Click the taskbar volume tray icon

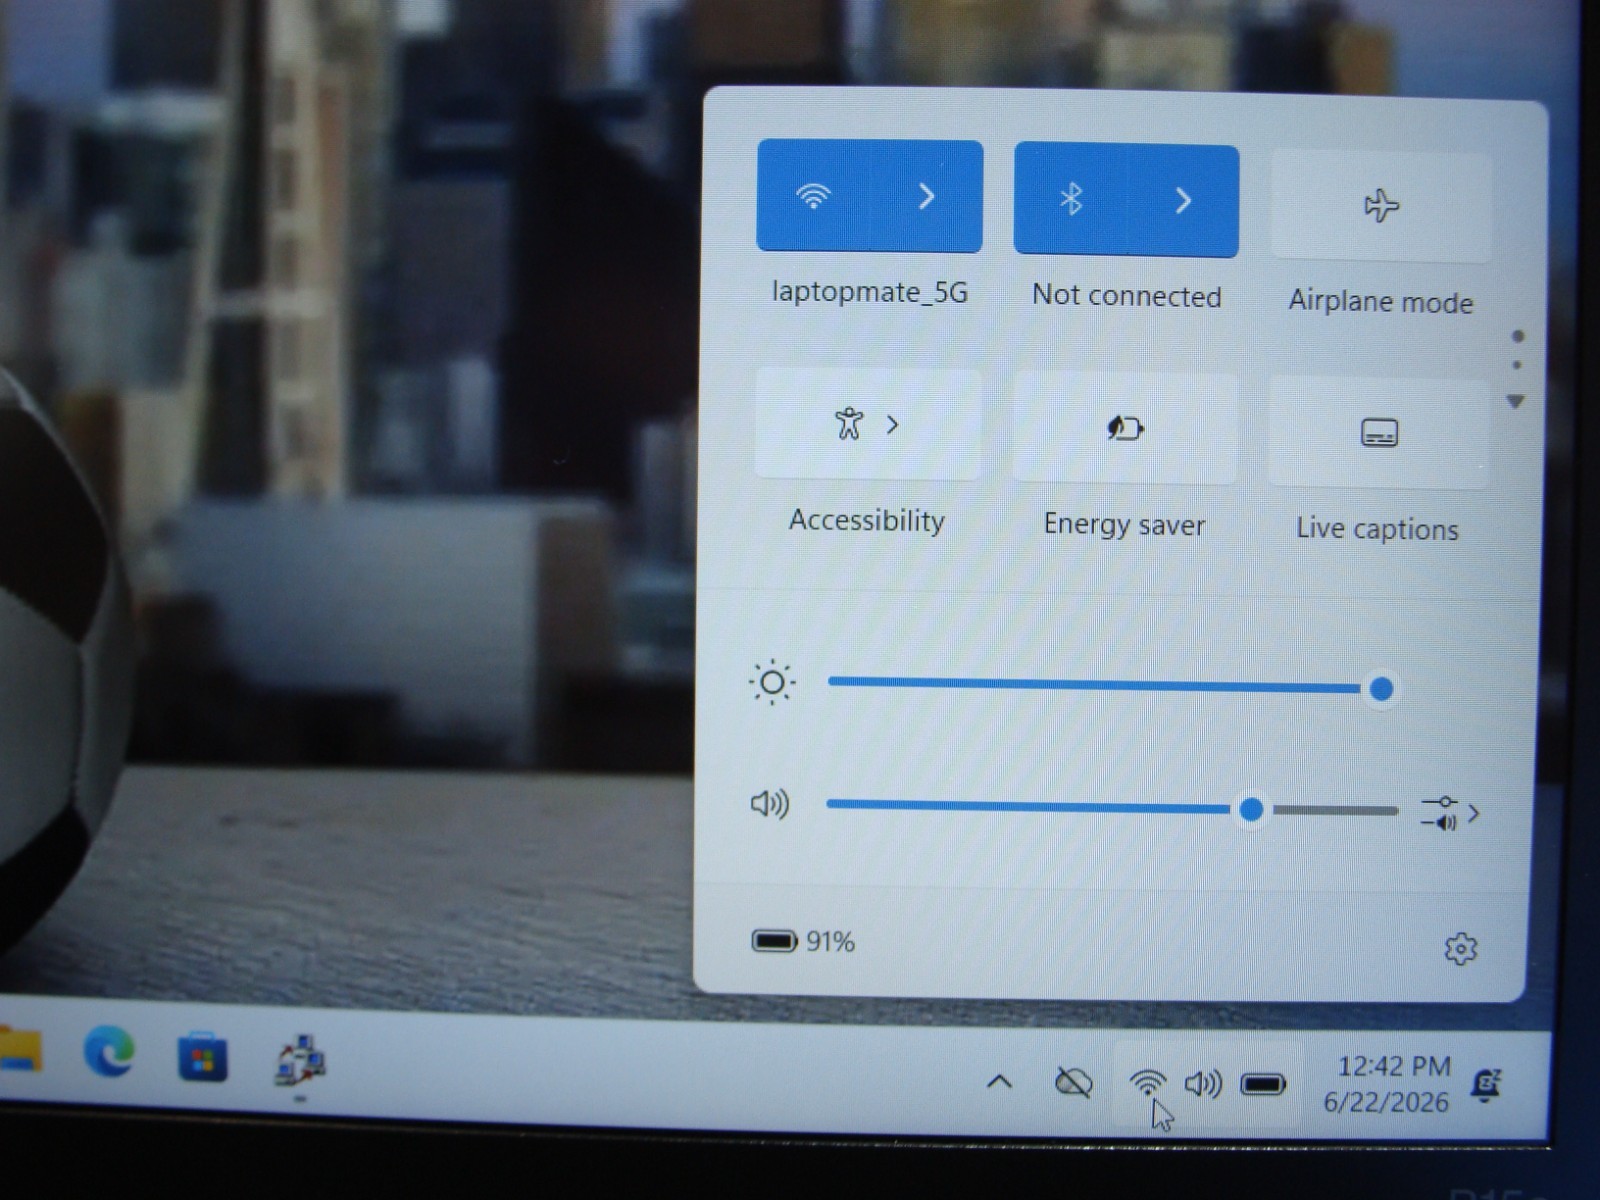click(1203, 1084)
